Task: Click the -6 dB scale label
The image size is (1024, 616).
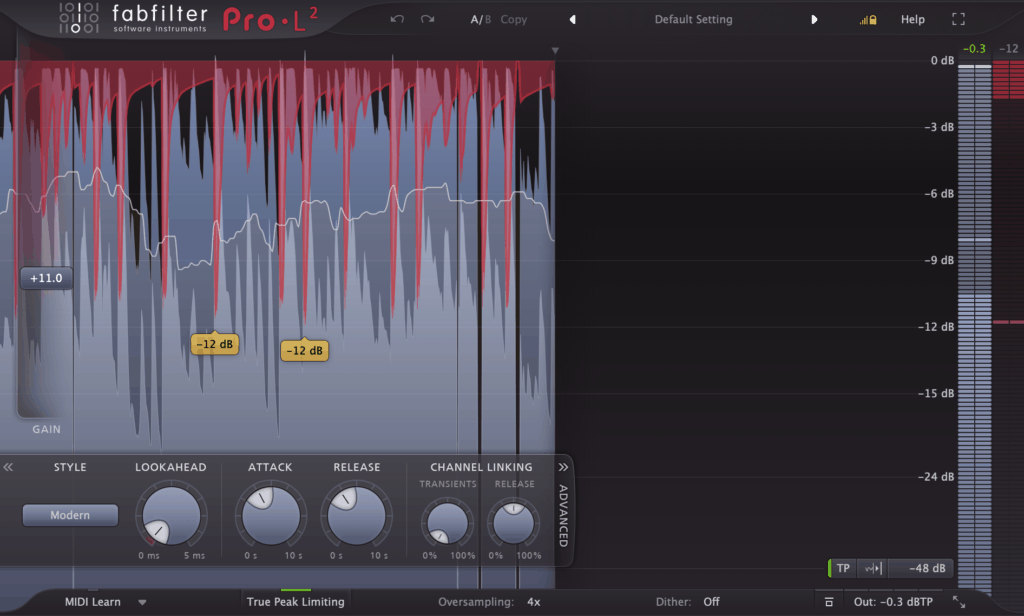Action: pyautogui.click(x=939, y=193)
